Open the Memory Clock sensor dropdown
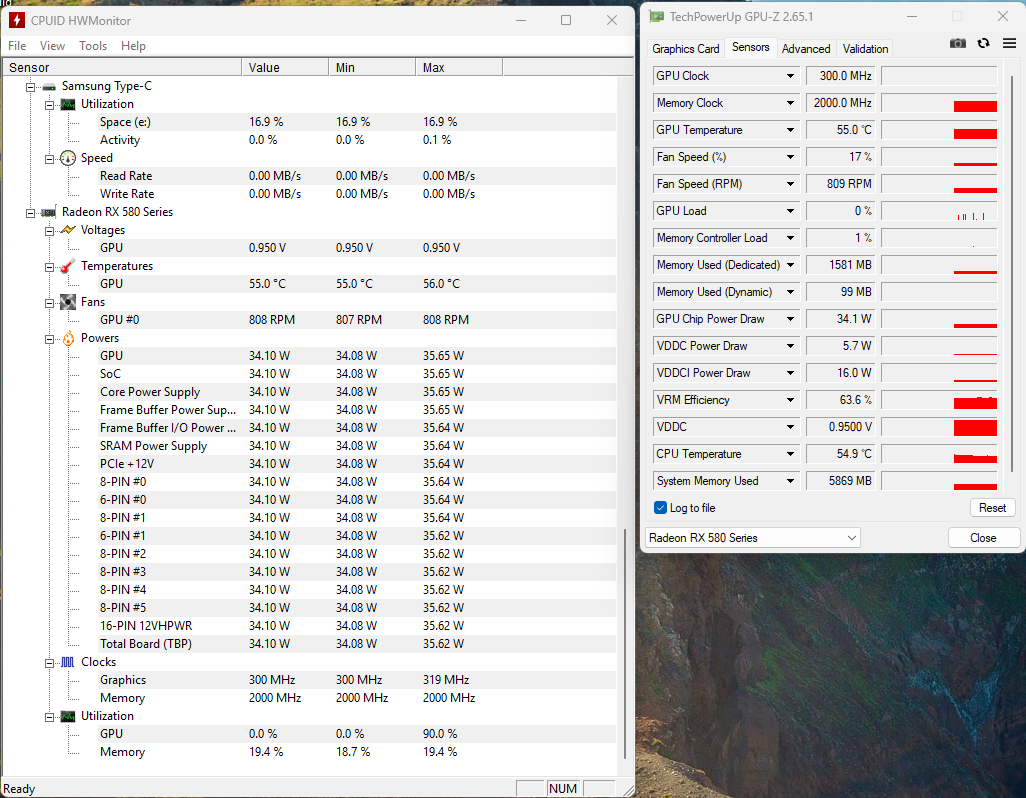This screenshot has height=798, width=1026. coord(790,103)
